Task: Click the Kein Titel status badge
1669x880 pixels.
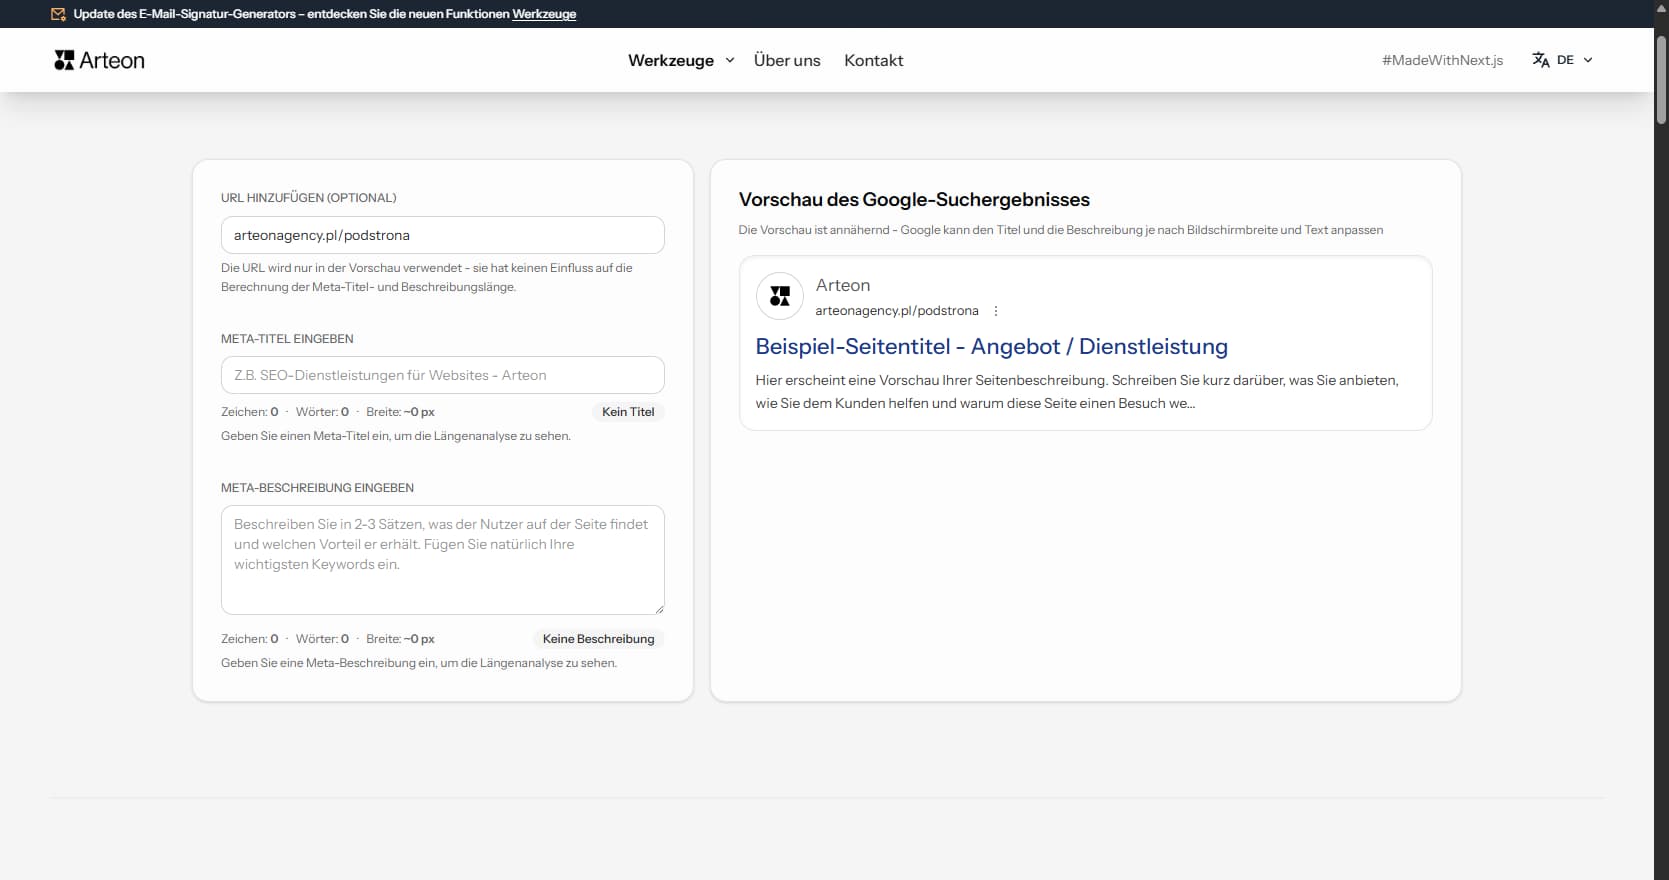Action: click(x=628, y=412)
